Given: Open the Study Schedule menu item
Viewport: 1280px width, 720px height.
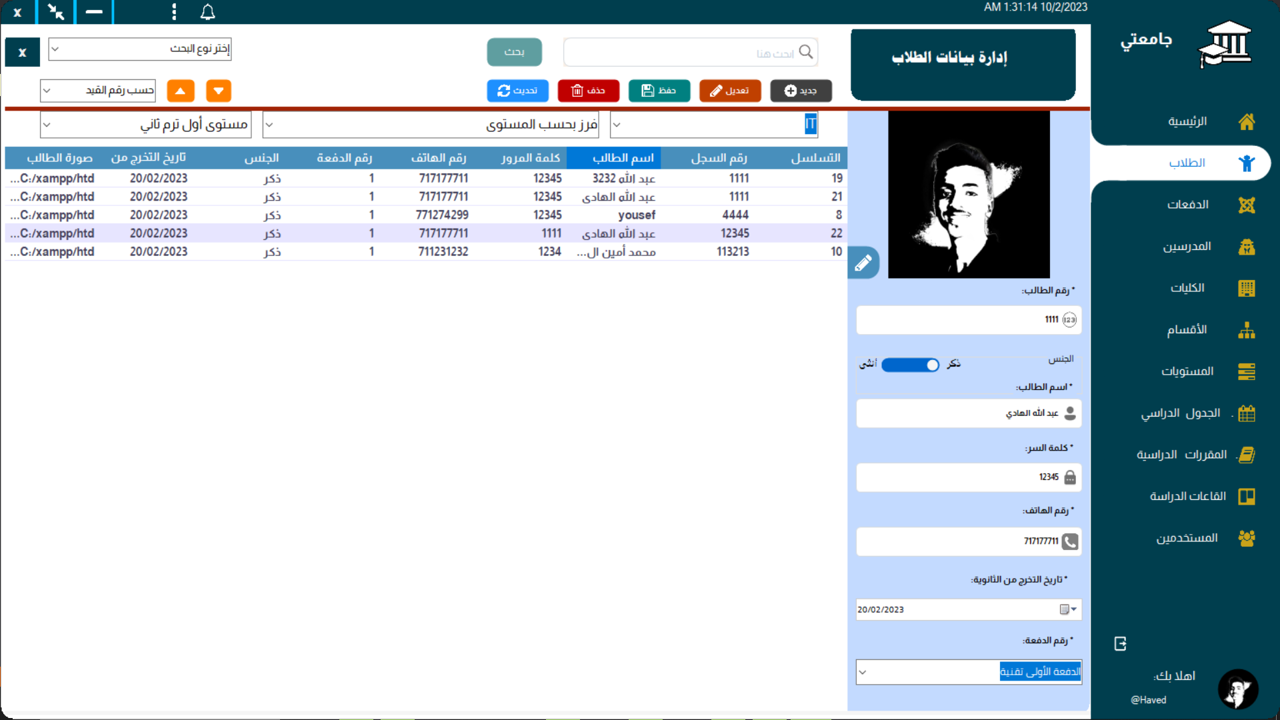Looking at the screenshot, I should (1181, 413).
